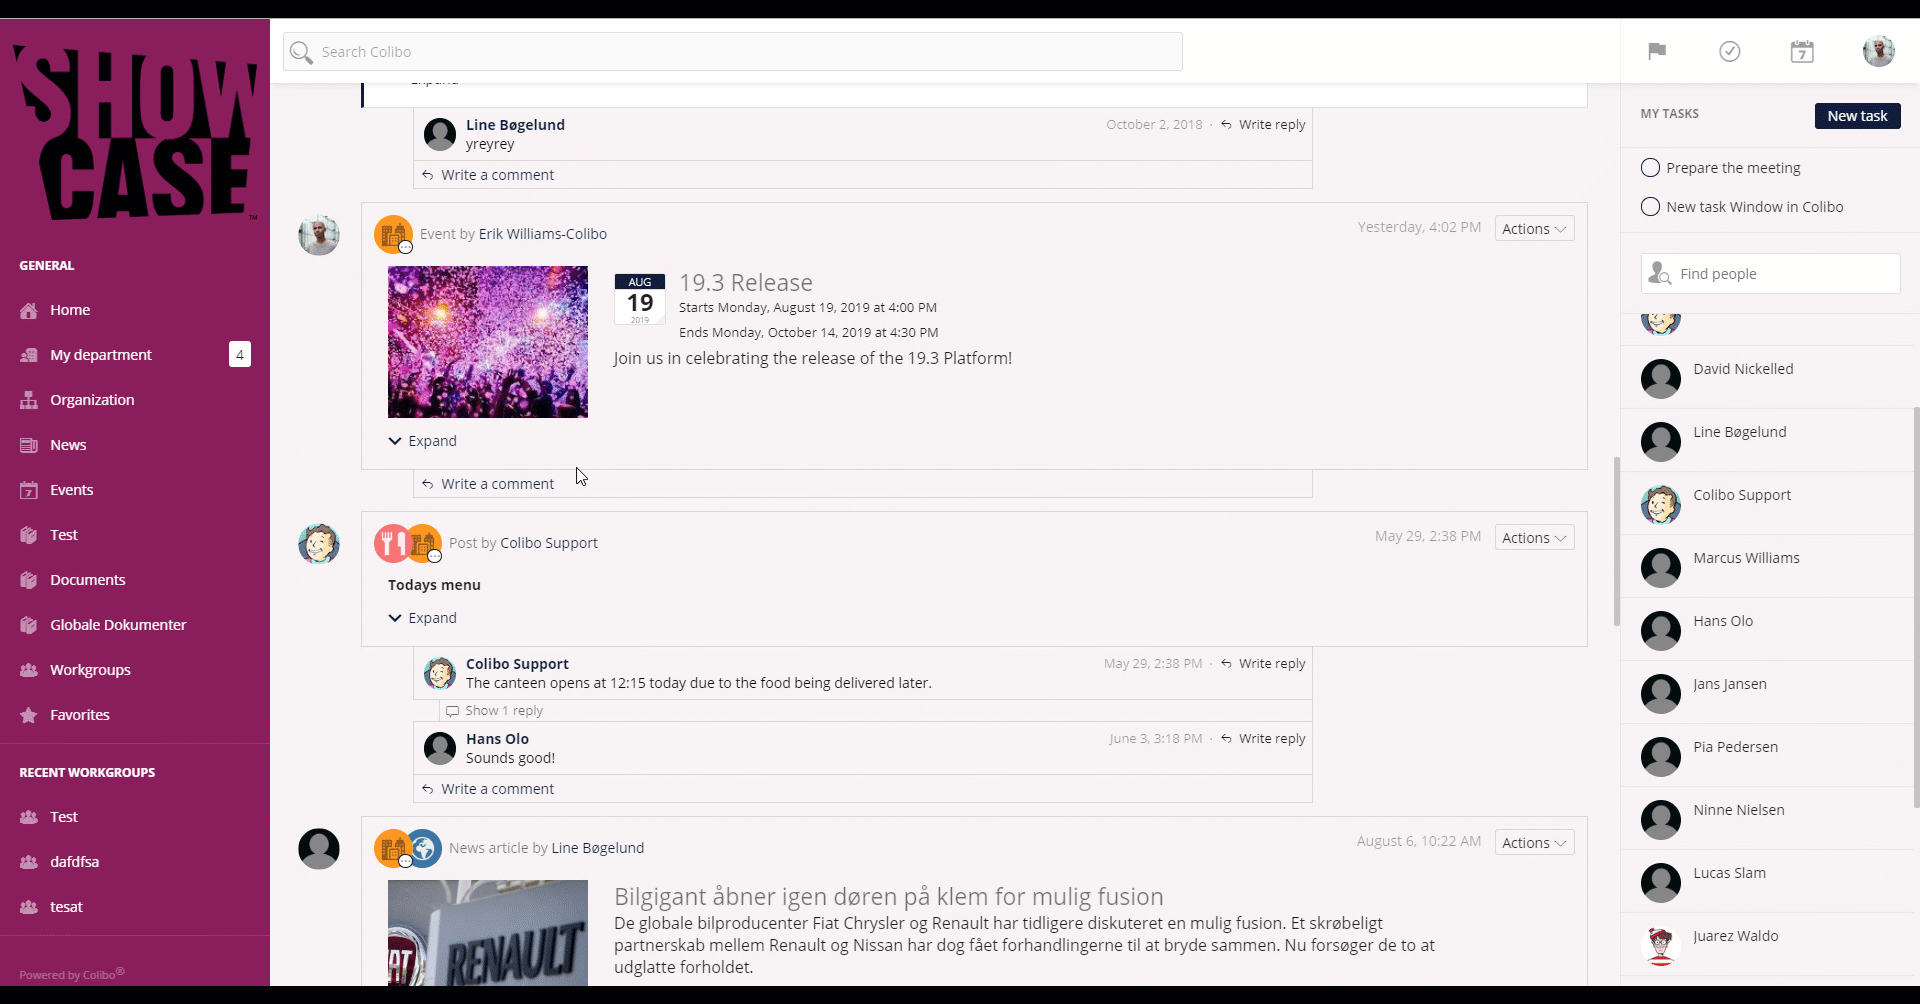Open the calendar icon in header
Screen dimensions: 1920x1004
(1801, 52)
